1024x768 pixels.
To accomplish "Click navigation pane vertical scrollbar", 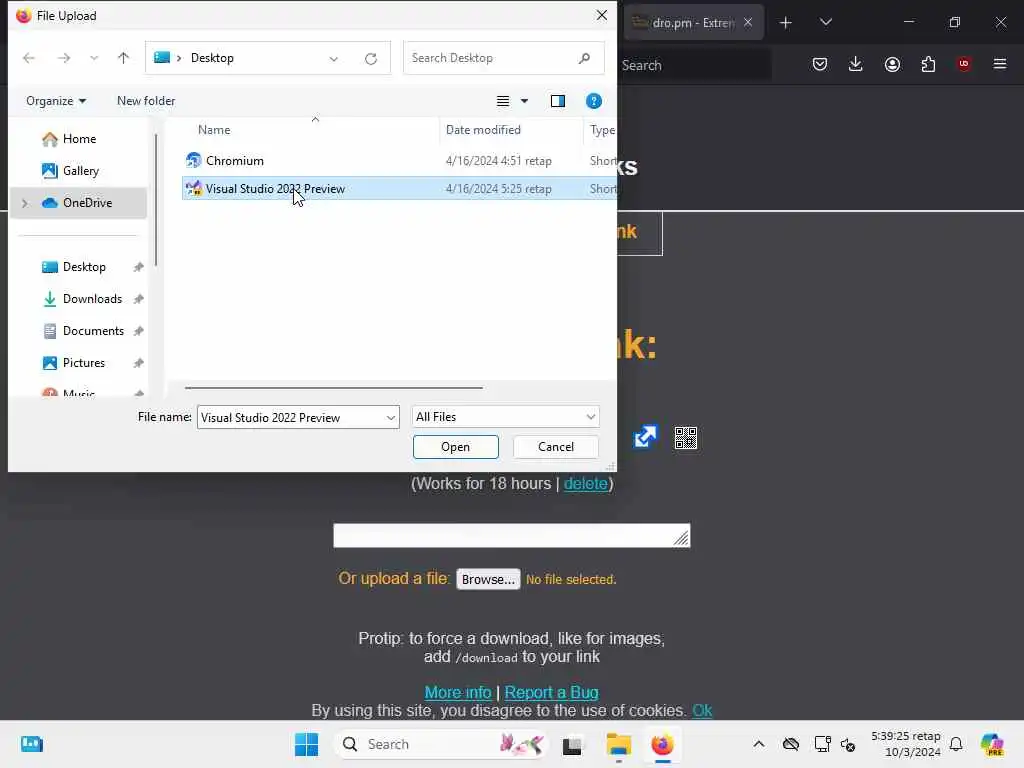I will click(x=156, y=200).
